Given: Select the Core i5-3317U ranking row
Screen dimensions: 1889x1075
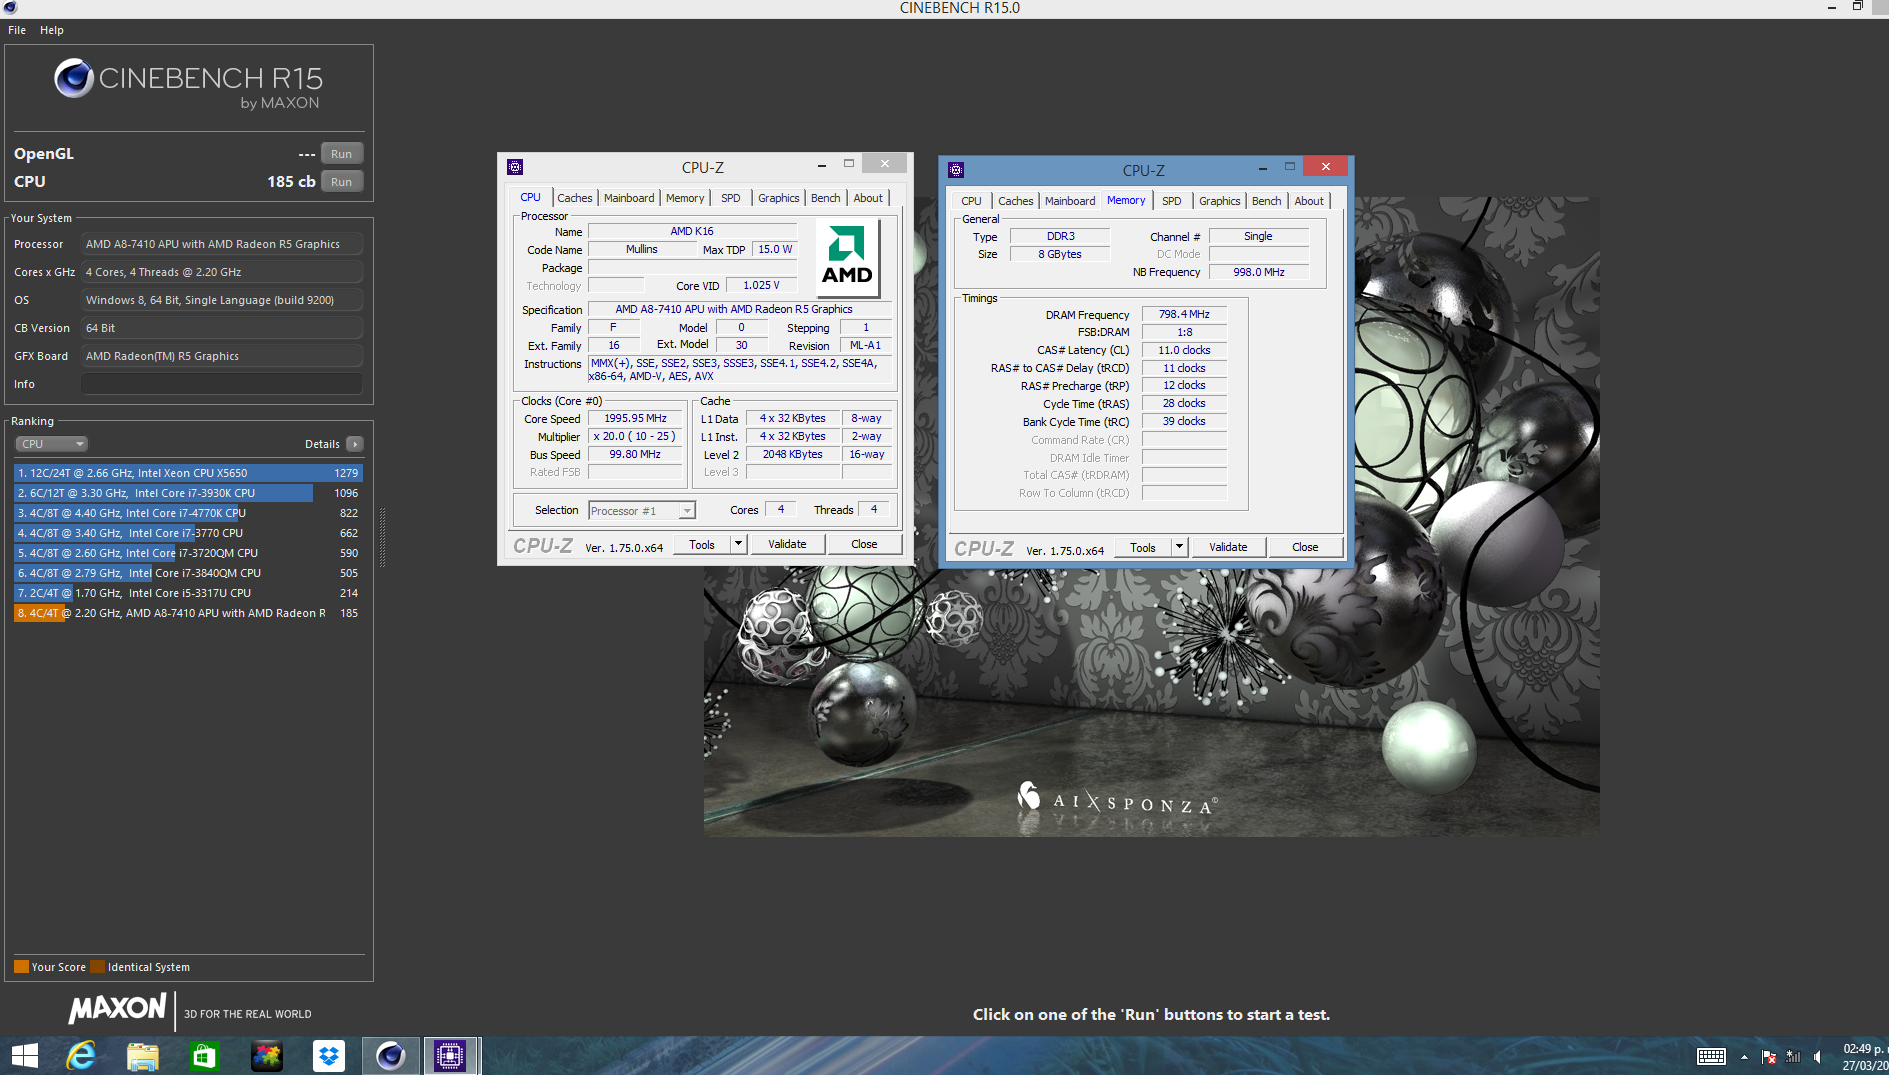Looking at the screenshot, I should click(188, 593).
